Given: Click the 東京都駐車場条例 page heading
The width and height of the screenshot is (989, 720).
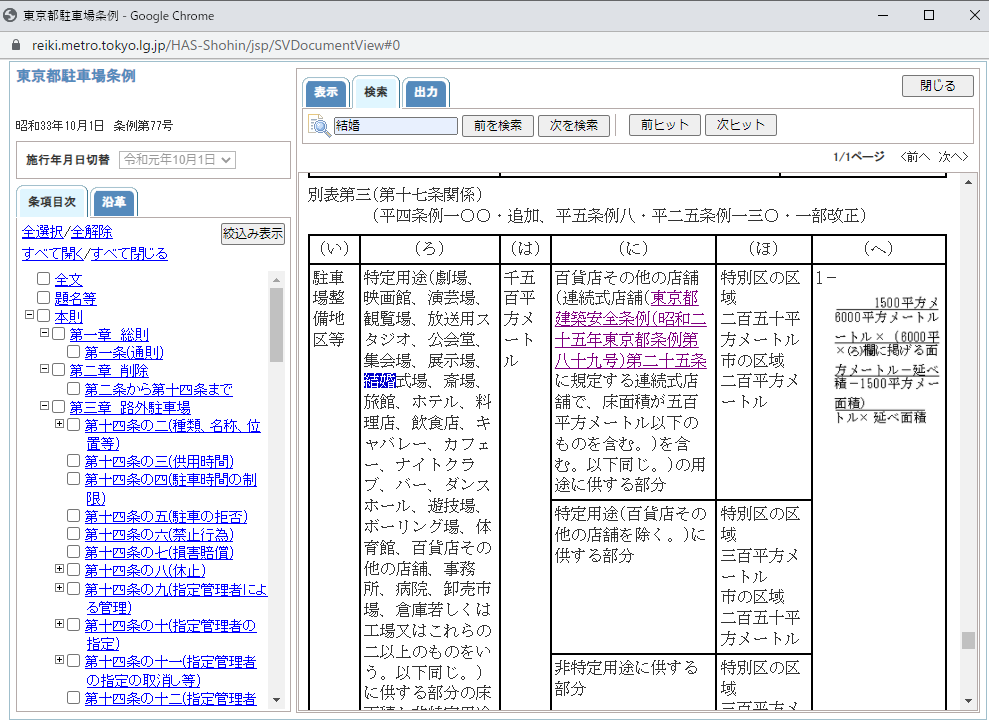Looking at the screenshot, I should (x=76, y=76).
